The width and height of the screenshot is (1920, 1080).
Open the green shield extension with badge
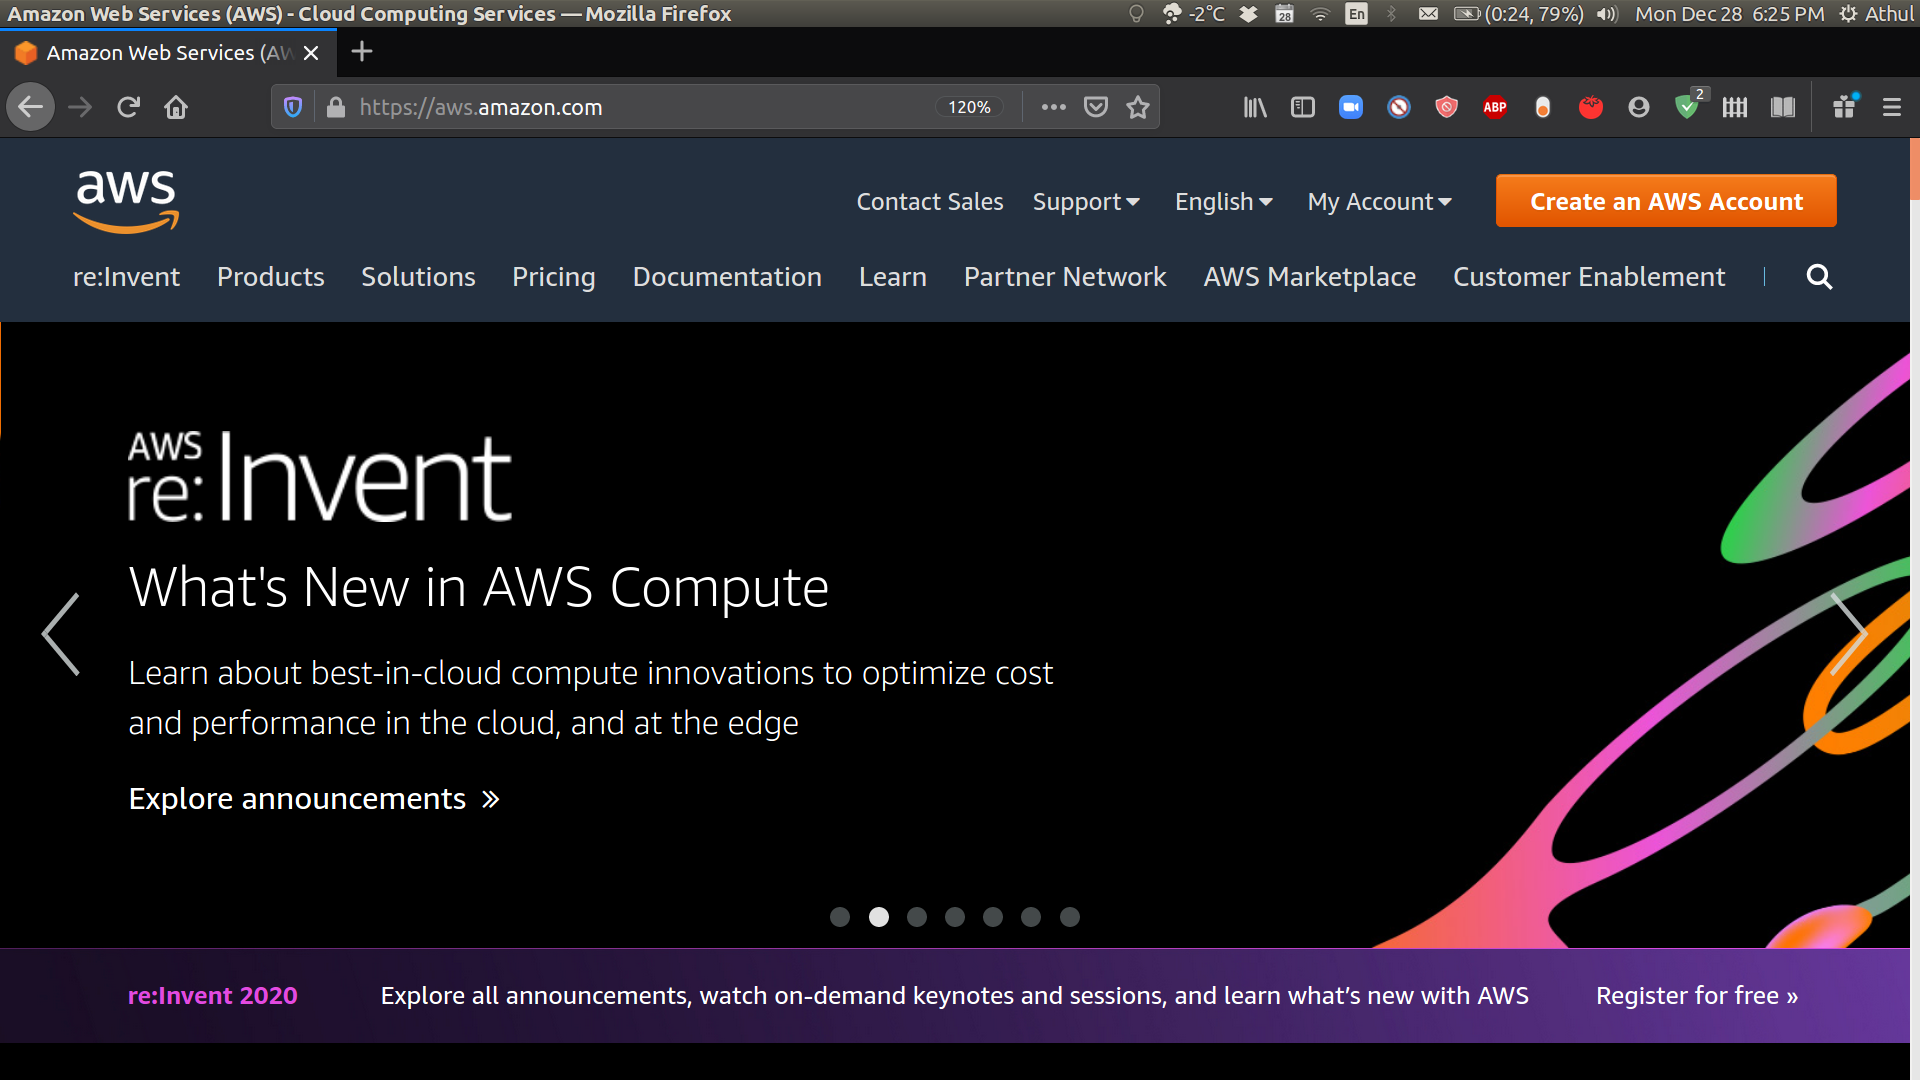(1688, 105)
